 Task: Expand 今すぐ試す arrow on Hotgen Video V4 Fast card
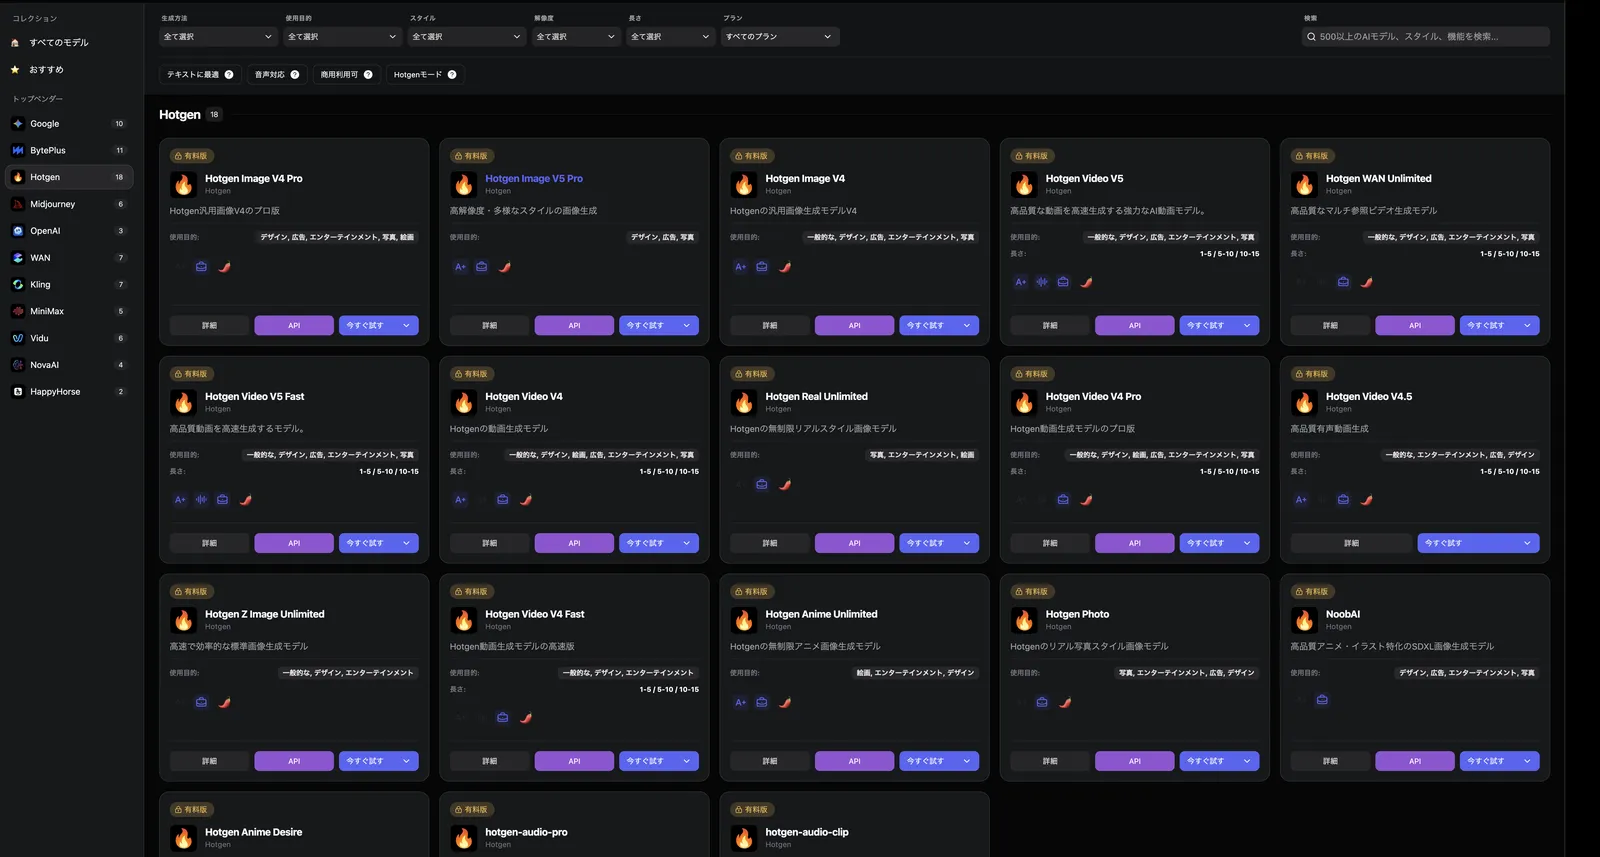coord(687,762)
